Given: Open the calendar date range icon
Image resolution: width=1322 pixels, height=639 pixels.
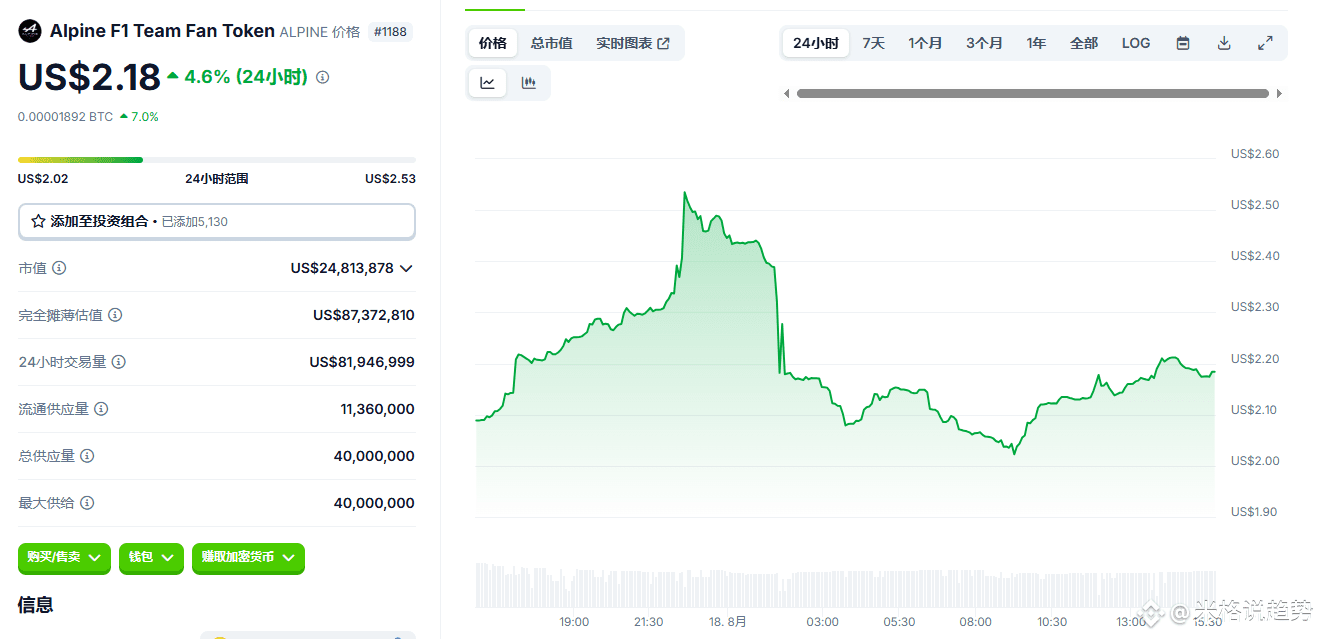Looking at the screenshot, I should coord(1183,43).
